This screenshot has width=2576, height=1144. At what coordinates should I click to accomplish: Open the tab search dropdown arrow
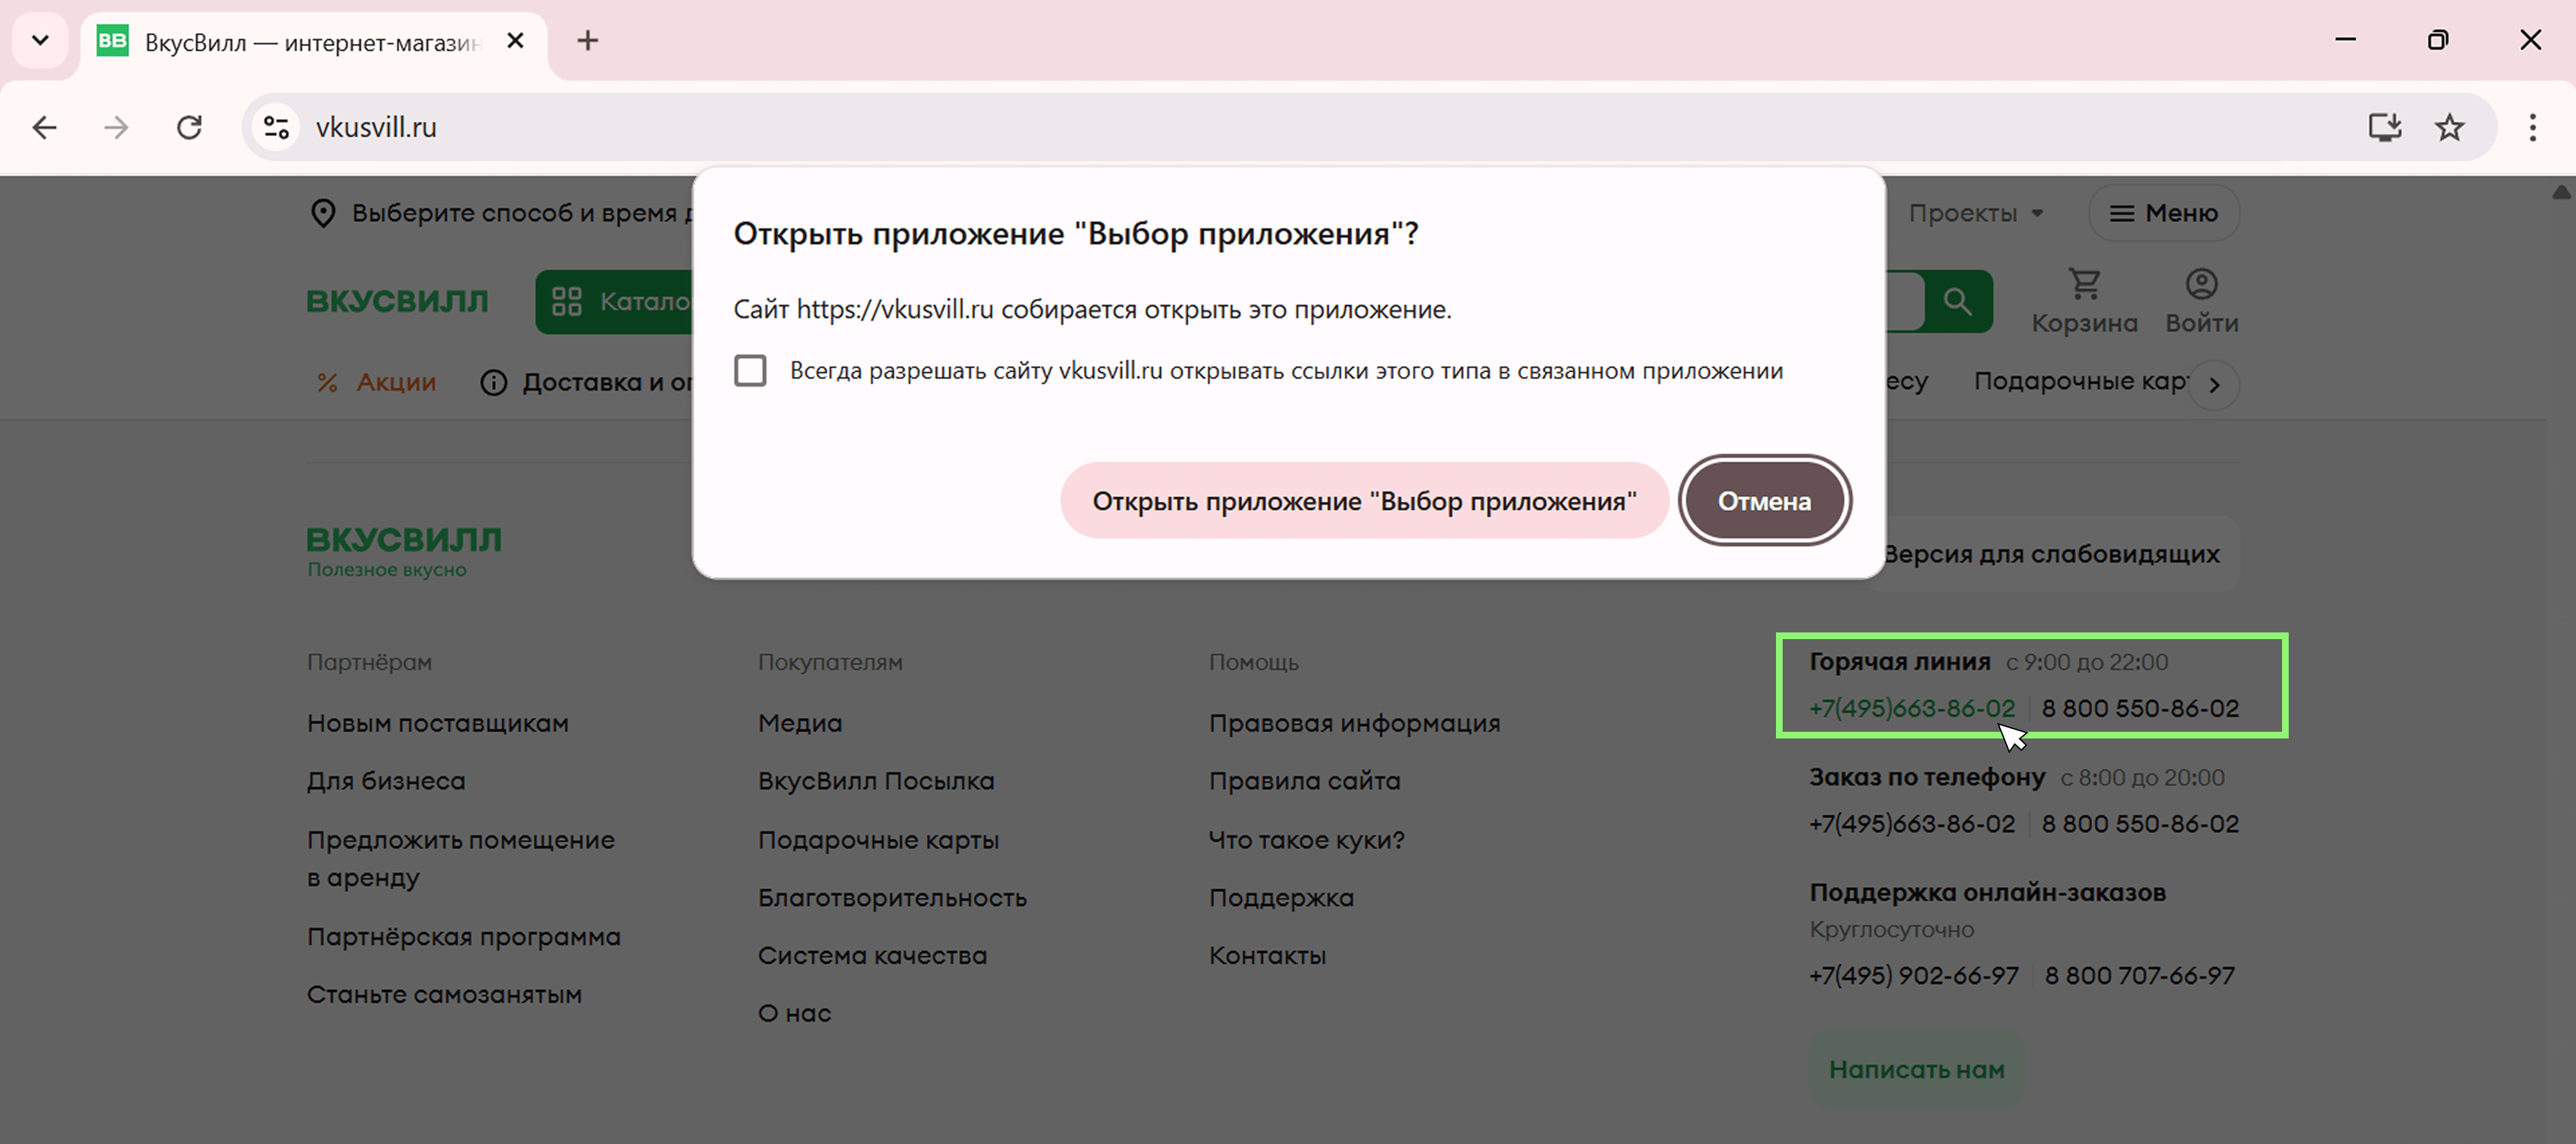(x=40, y=41)
